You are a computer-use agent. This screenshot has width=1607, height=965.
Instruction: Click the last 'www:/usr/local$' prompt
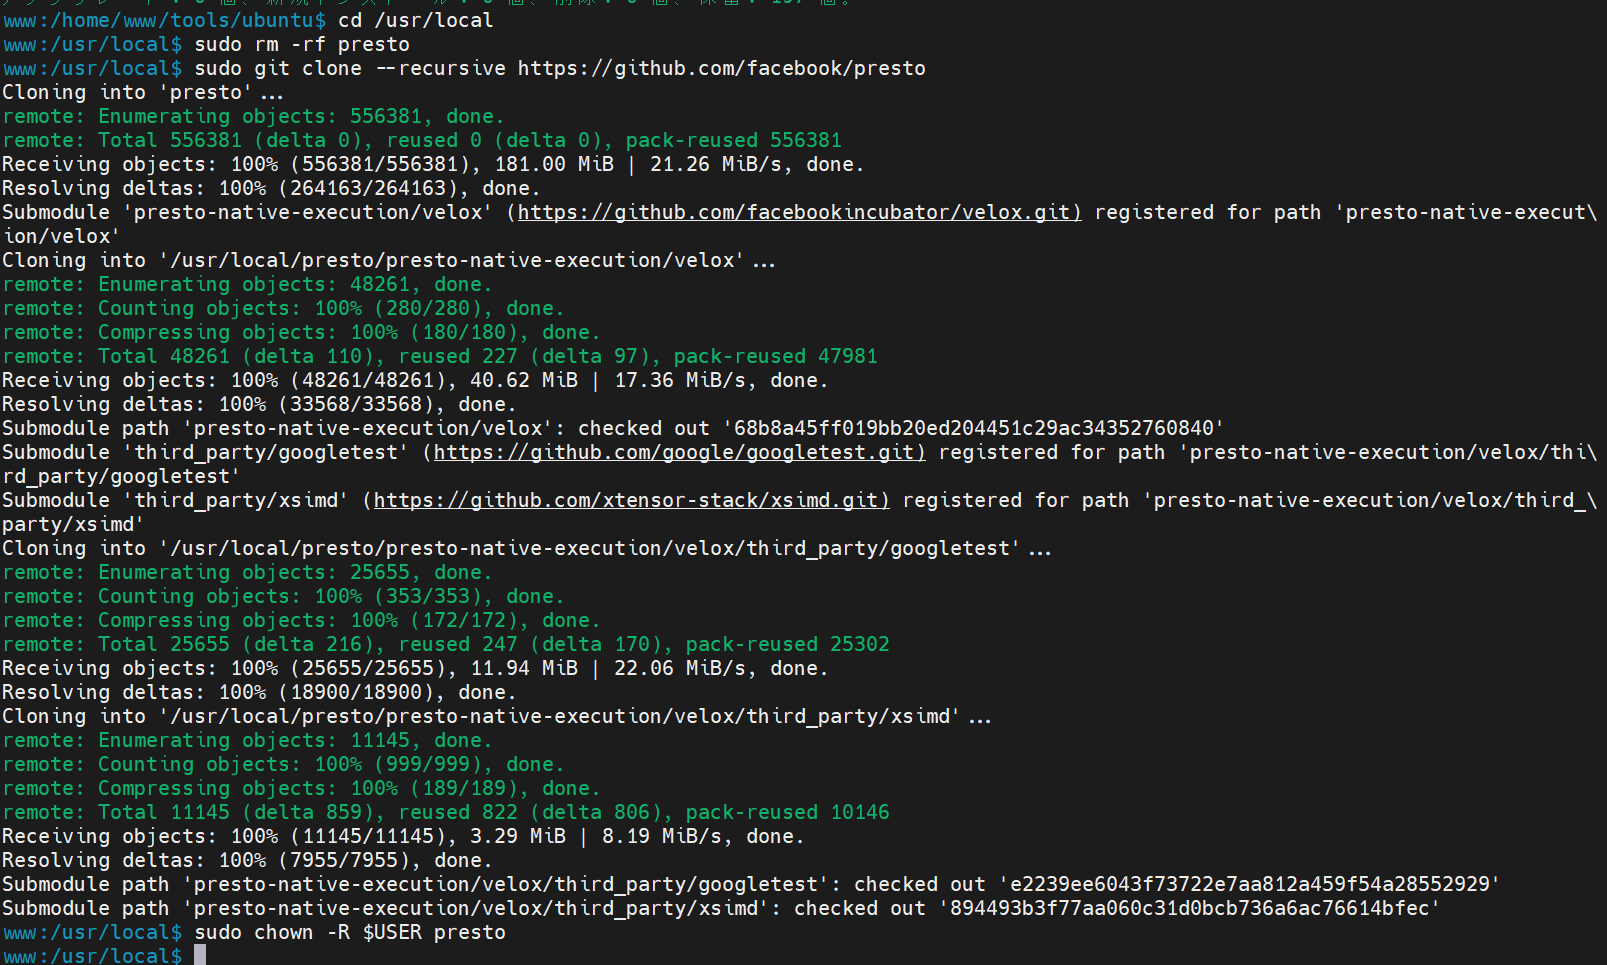click(92, 955)
